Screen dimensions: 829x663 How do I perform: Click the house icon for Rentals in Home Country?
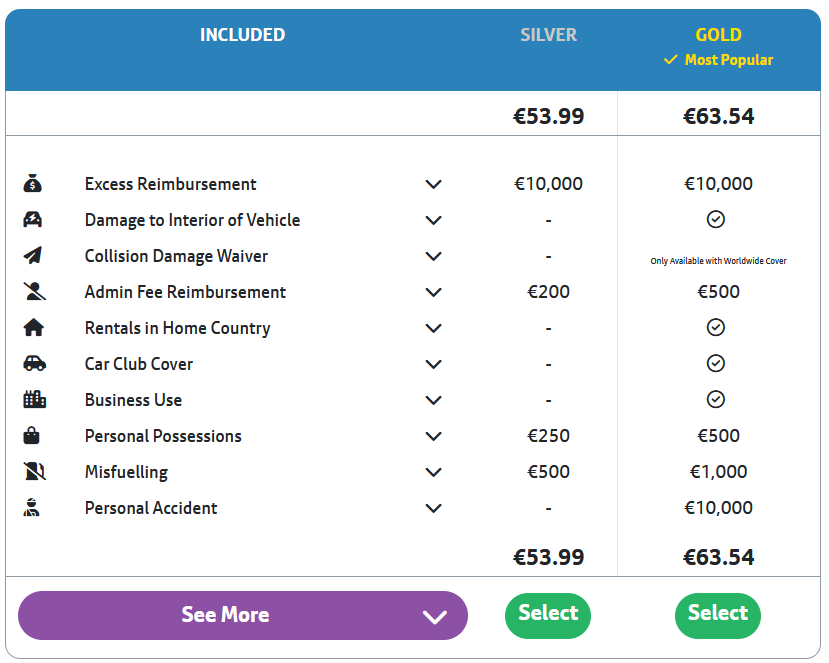coord(33,327)
